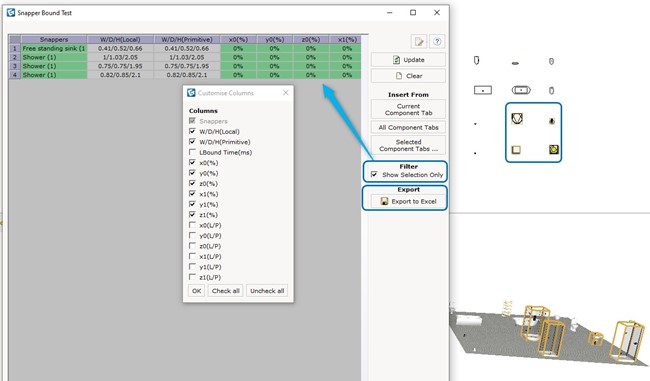The width and height of the screenshot is (650, 381).
Task: Click the Clear button
Action: click(408, 76)
